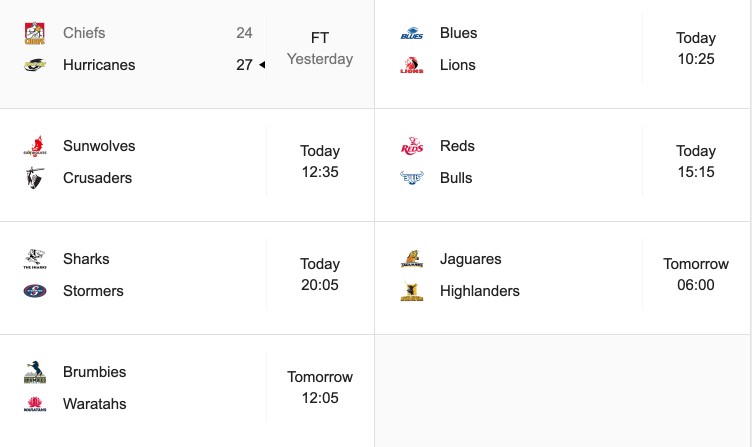Click the Reds team logo
Viewport: 752px width, 447px height.
click(412, 146)
